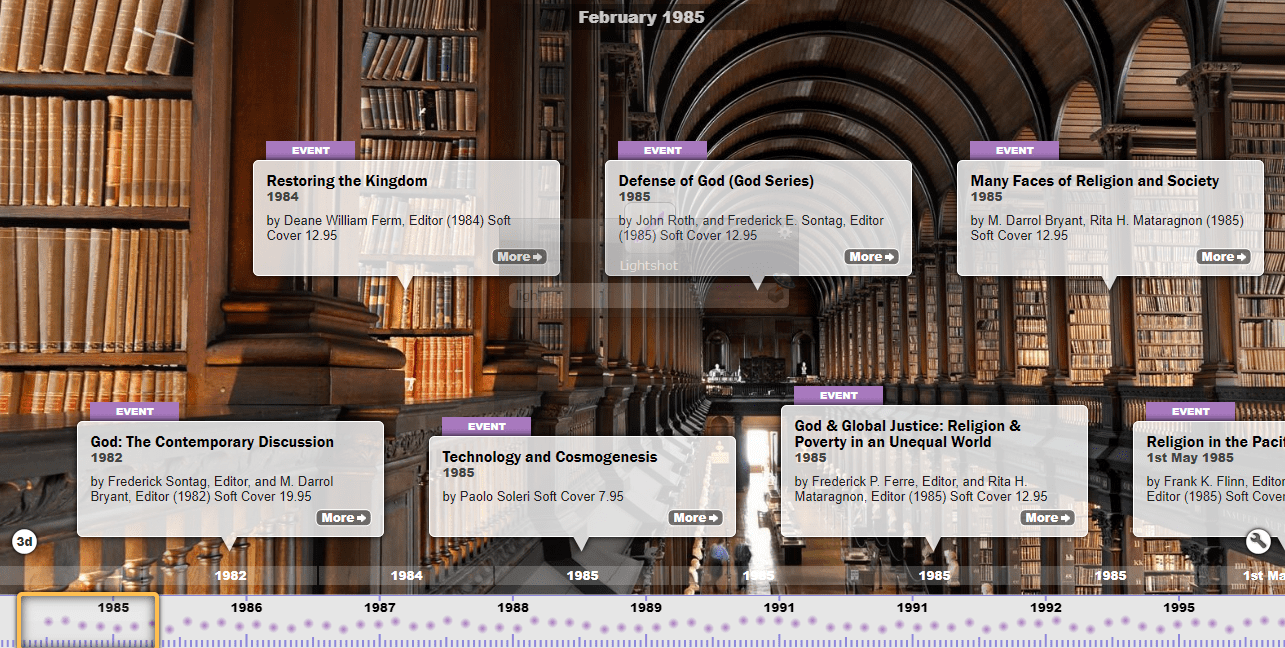
Task: Click Frederick P. Ferre editor description text
Action: [x=921, y=489]
